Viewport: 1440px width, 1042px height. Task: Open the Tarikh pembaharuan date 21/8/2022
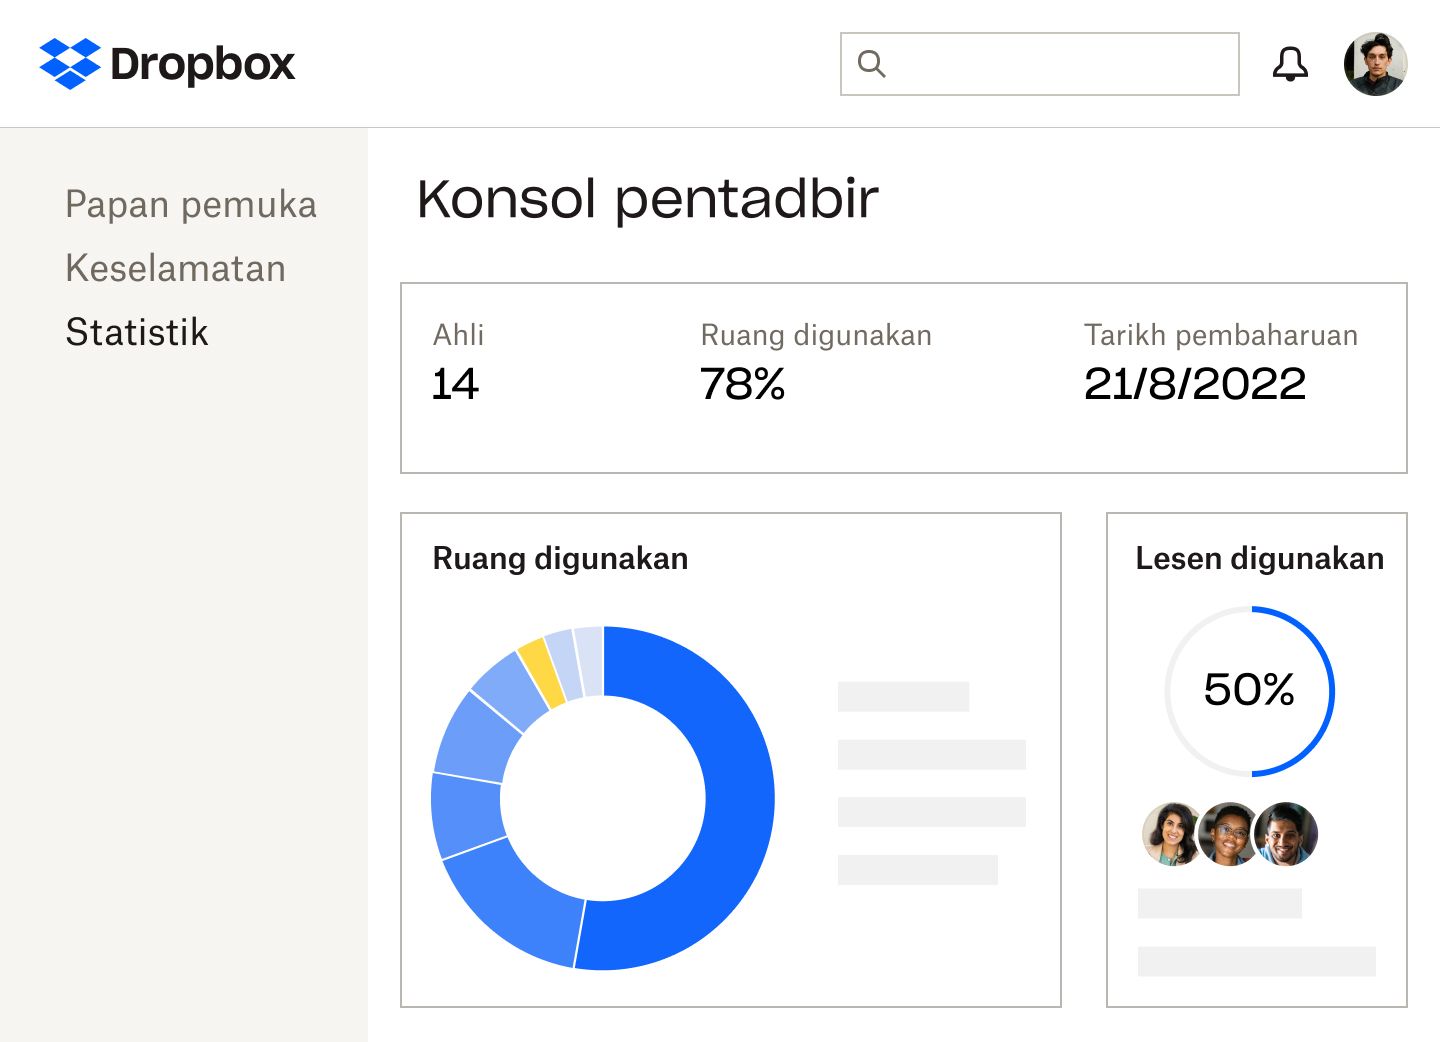click(x=1196, y=383)
